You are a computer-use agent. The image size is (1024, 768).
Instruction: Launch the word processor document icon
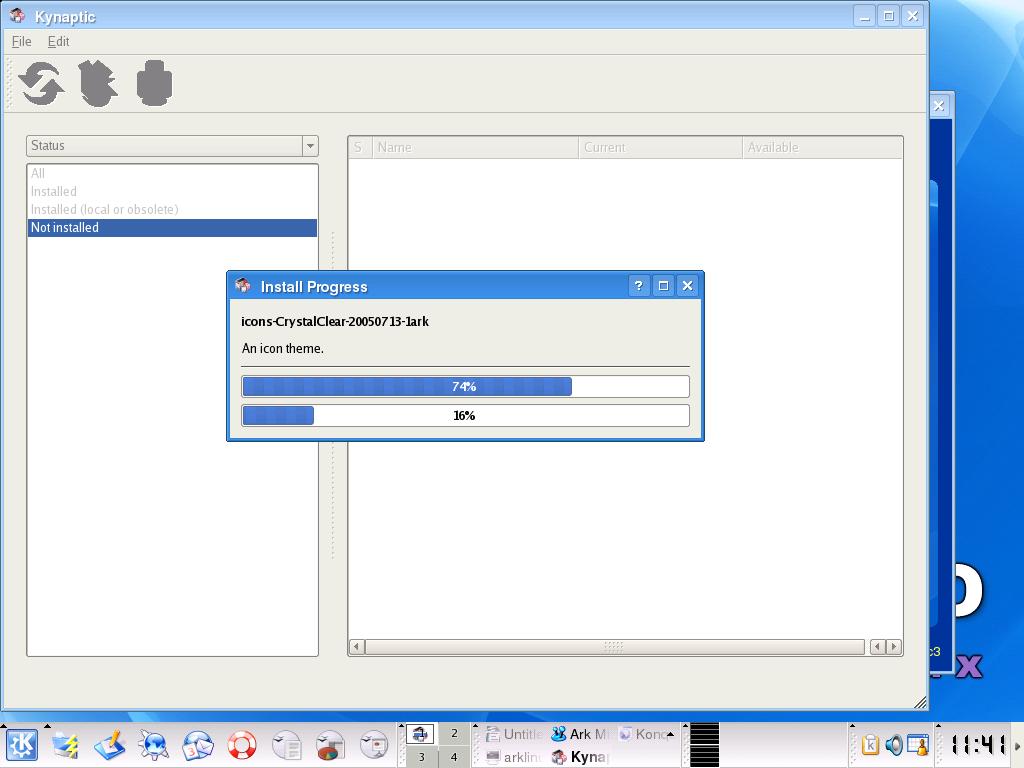(286, 745)
